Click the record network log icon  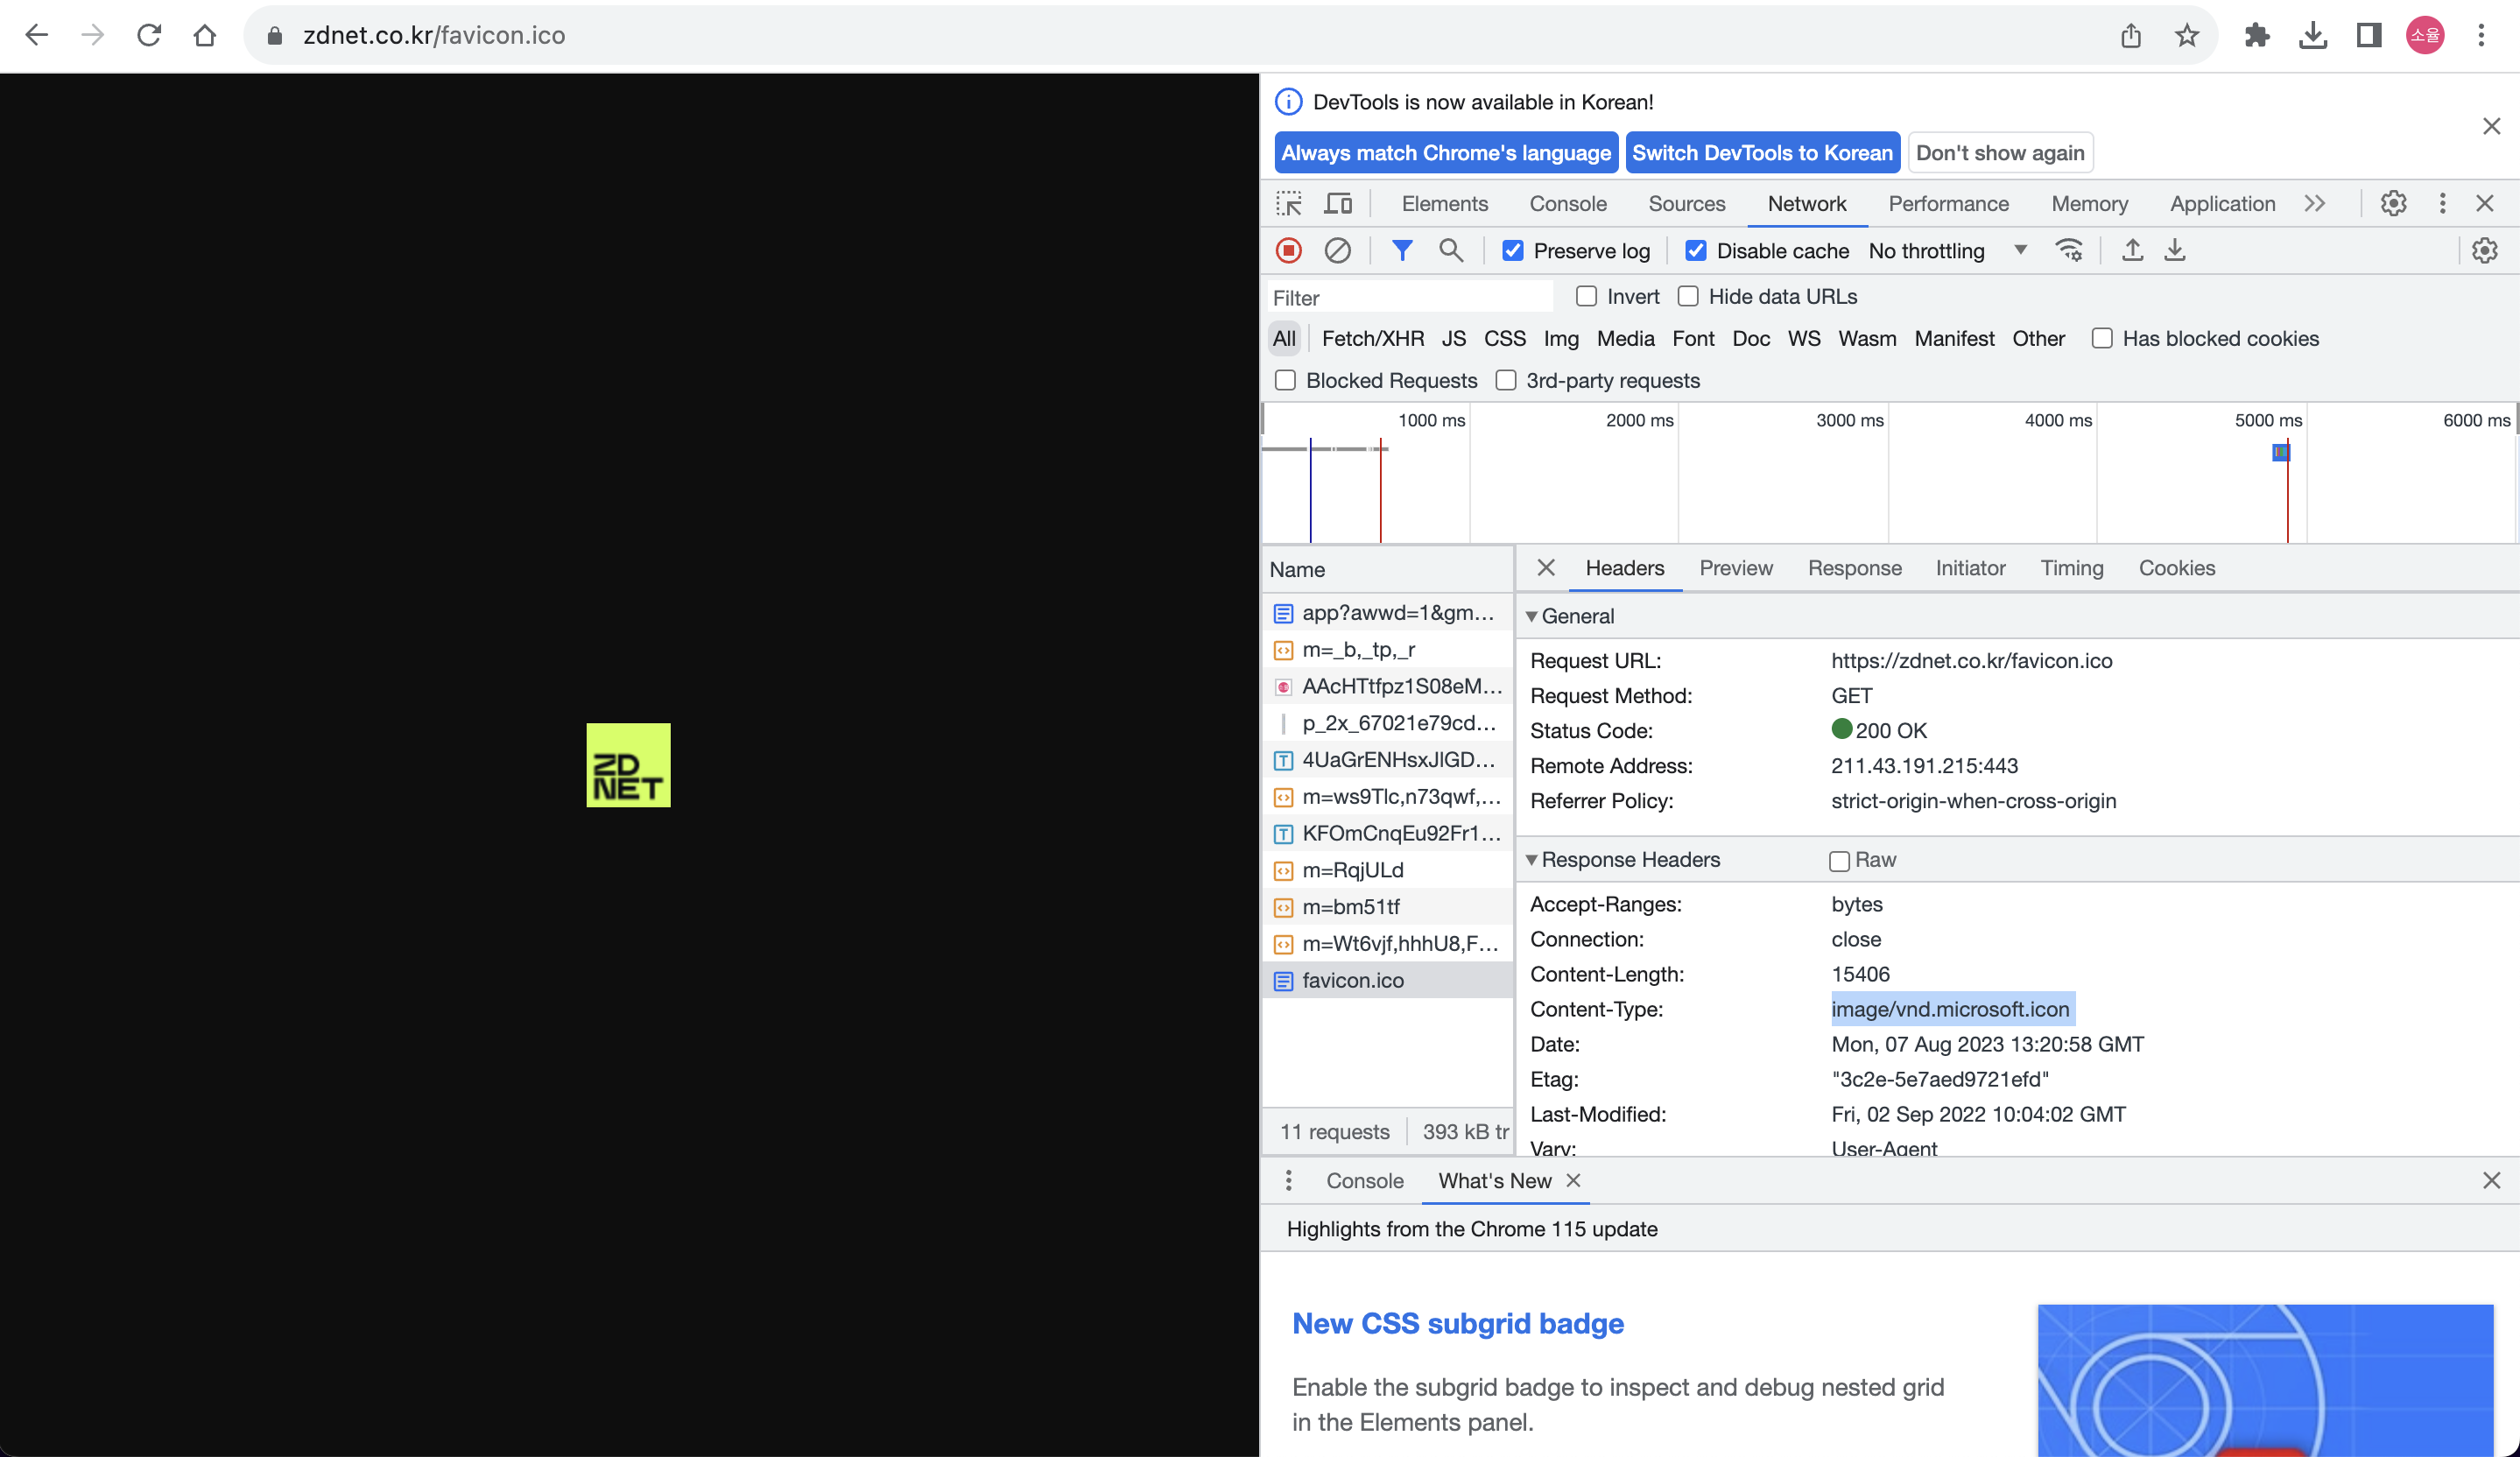pos(1288,251)
